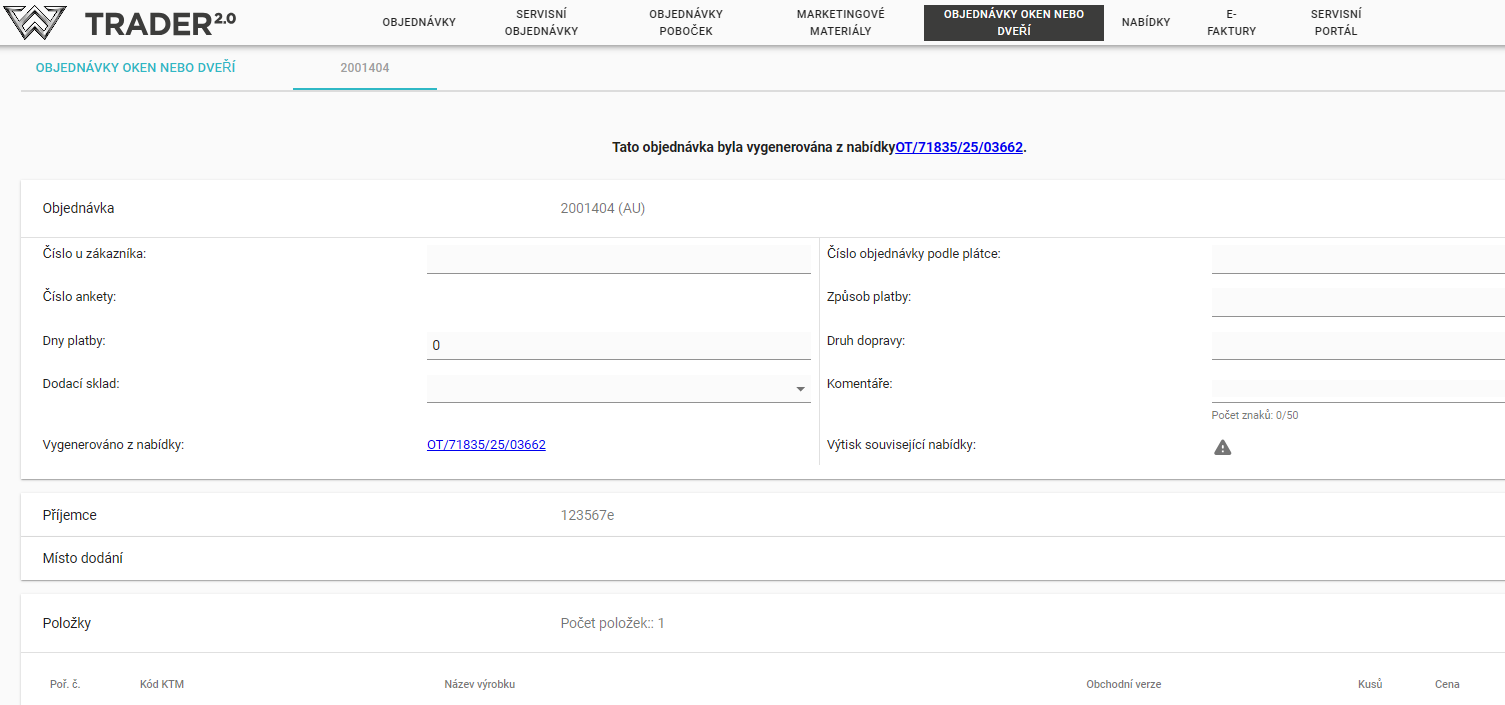
Task: Switch to Objednávky oken nebo dveří tab
Action: (136, 68)
